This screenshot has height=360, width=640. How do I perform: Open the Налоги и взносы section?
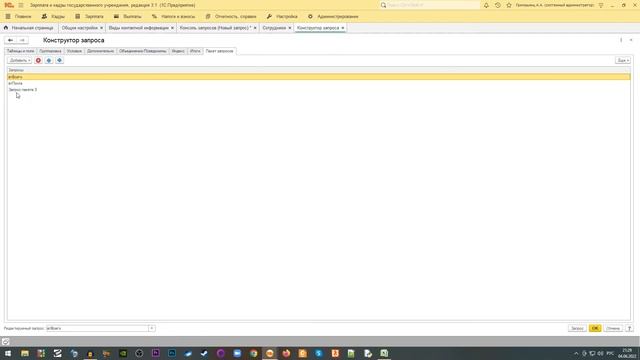coord(173,16)
